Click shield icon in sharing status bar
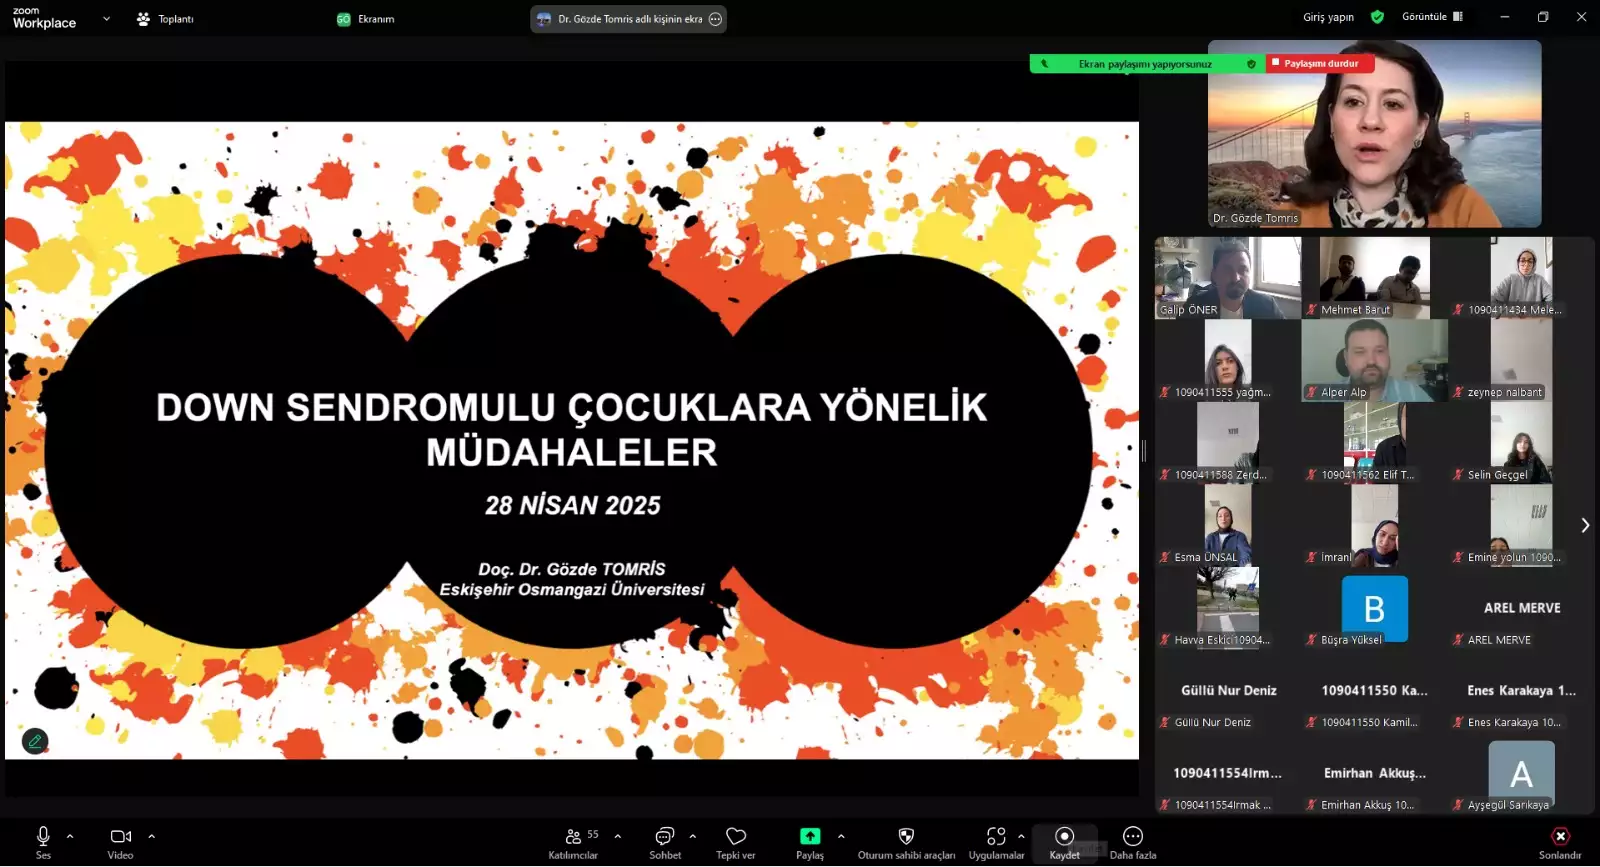Viewport: 1600px width, 867px height. click(1251, 64)
